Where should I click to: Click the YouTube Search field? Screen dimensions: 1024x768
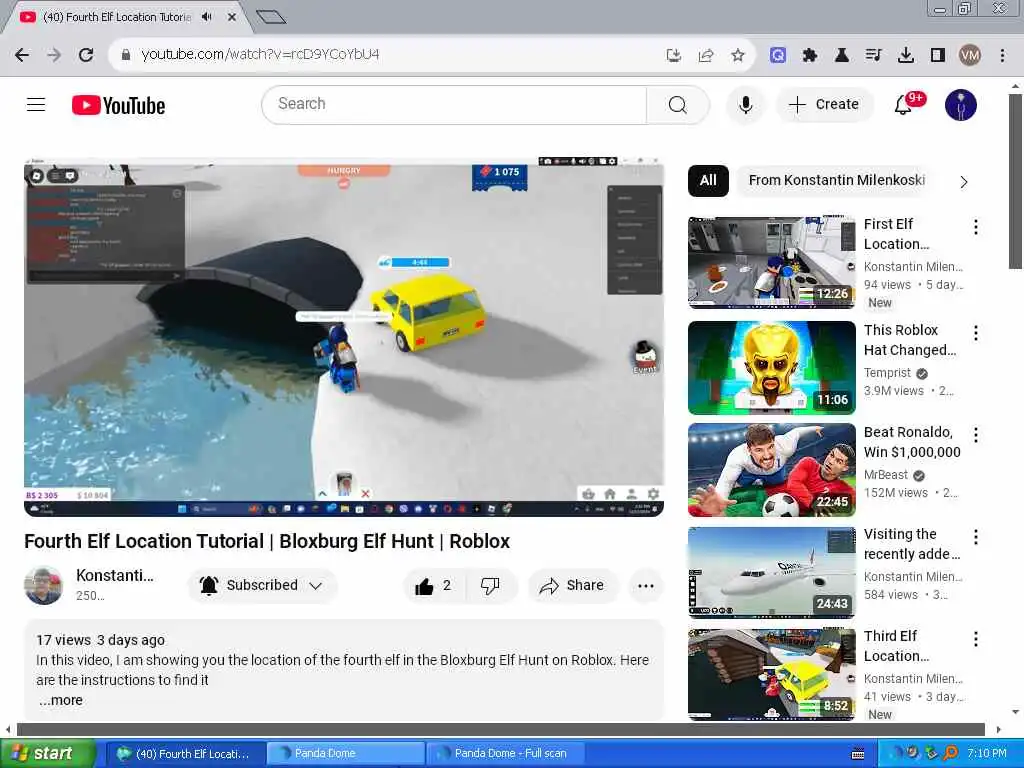click(454, 104)
